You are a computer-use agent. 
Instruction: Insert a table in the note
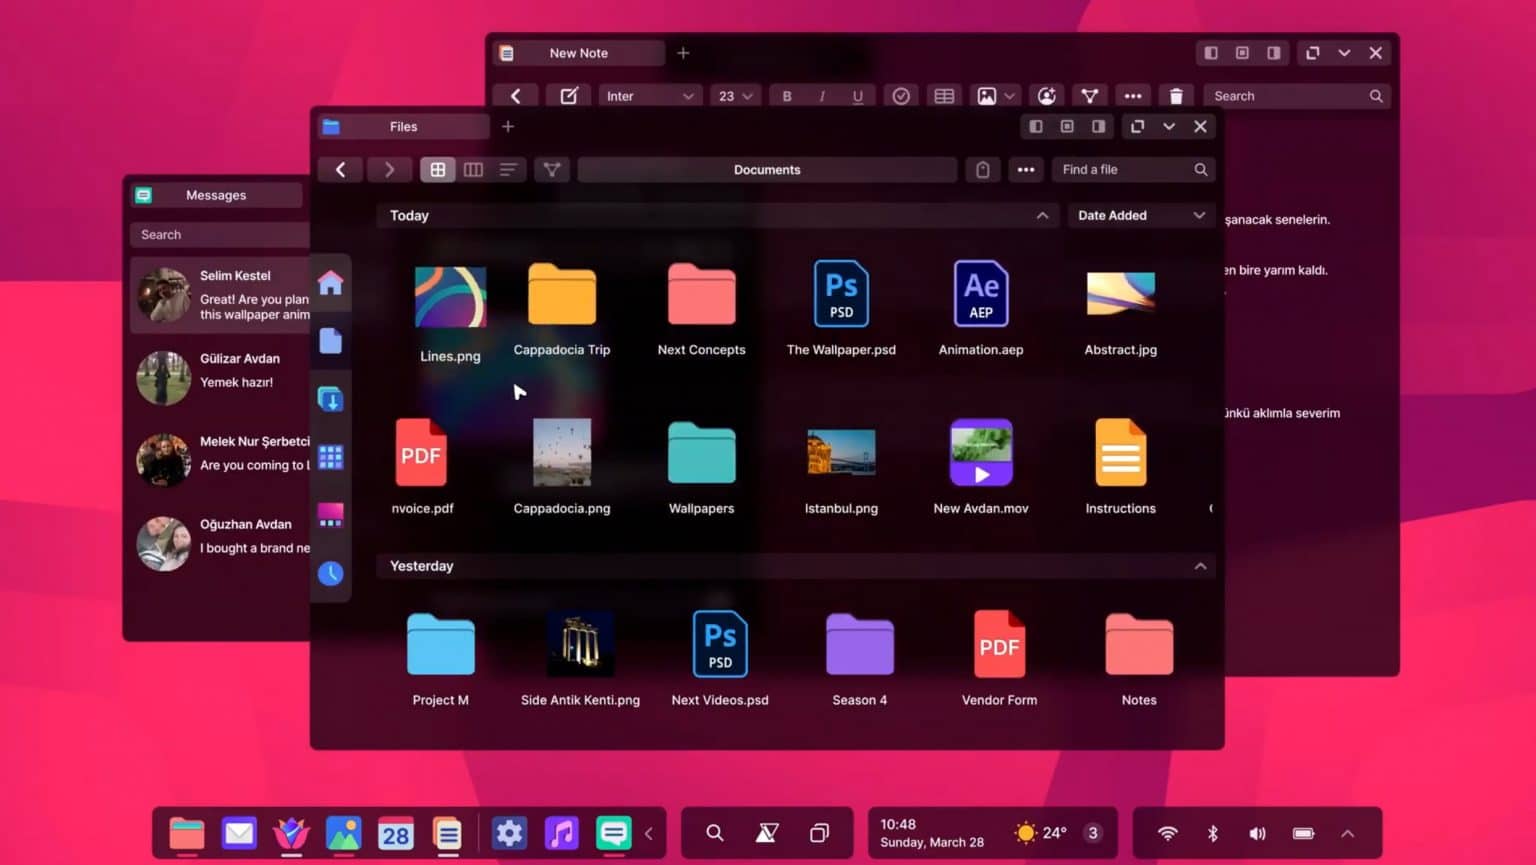coord(944,95)
